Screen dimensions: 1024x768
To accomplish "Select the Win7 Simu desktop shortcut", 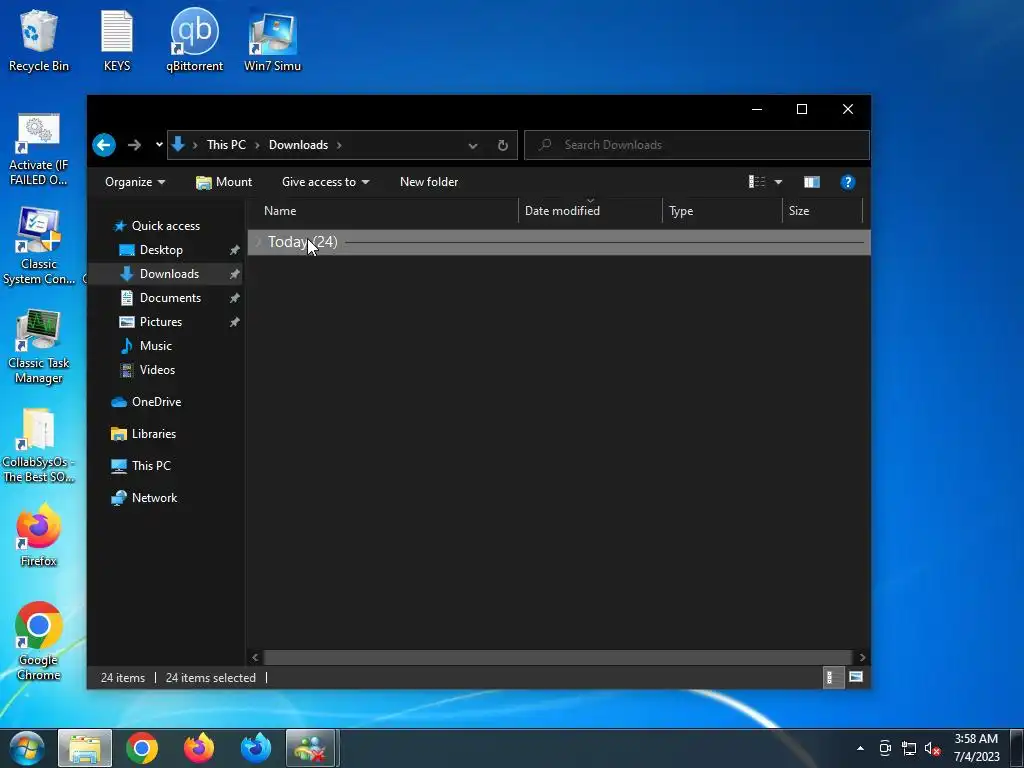I will point(272,40).
